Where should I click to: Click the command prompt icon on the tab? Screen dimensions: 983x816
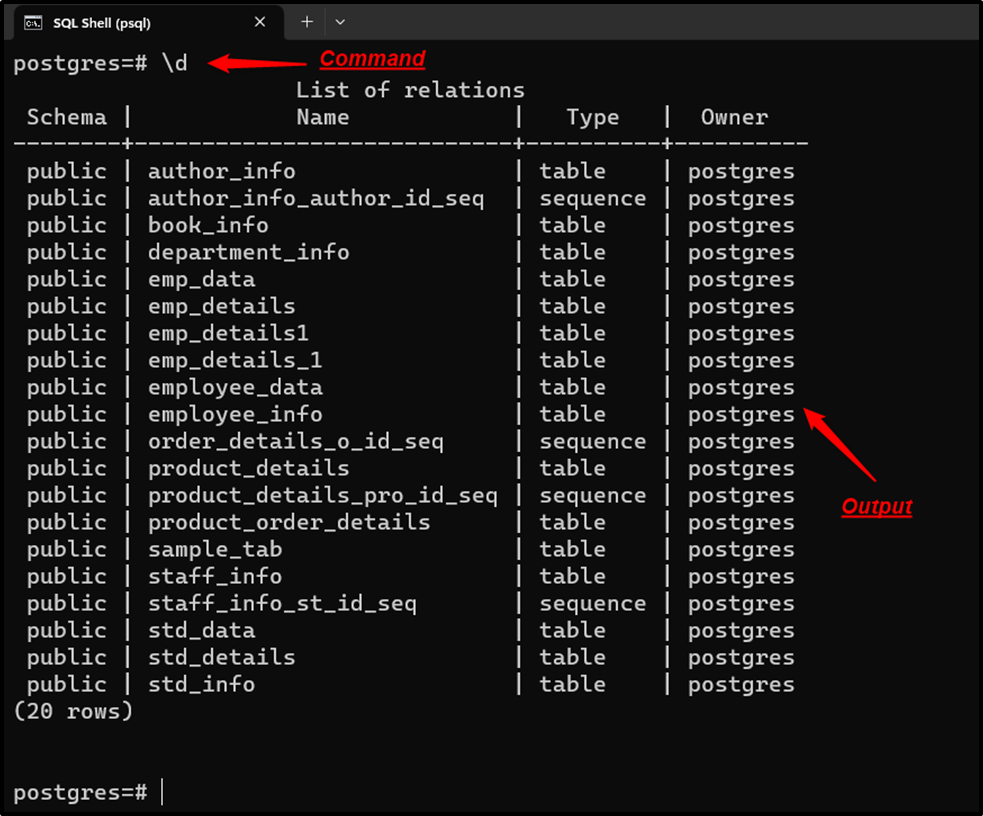[32, 21]
